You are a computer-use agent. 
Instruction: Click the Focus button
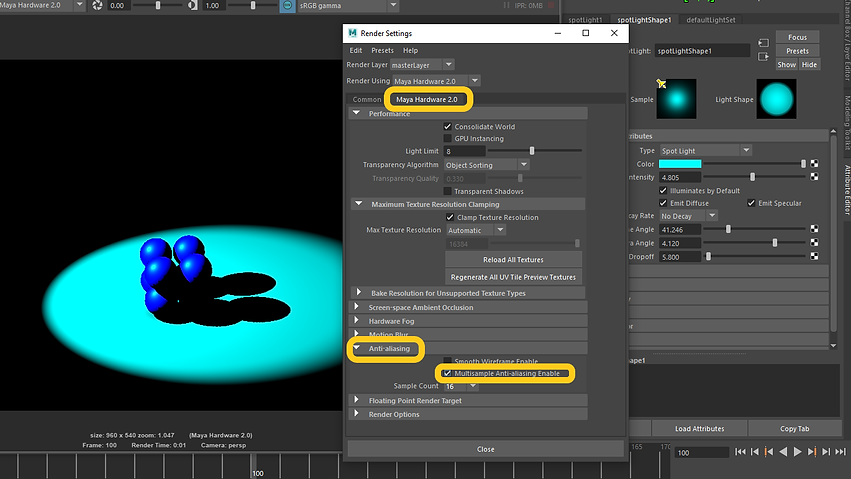point(797,37)
